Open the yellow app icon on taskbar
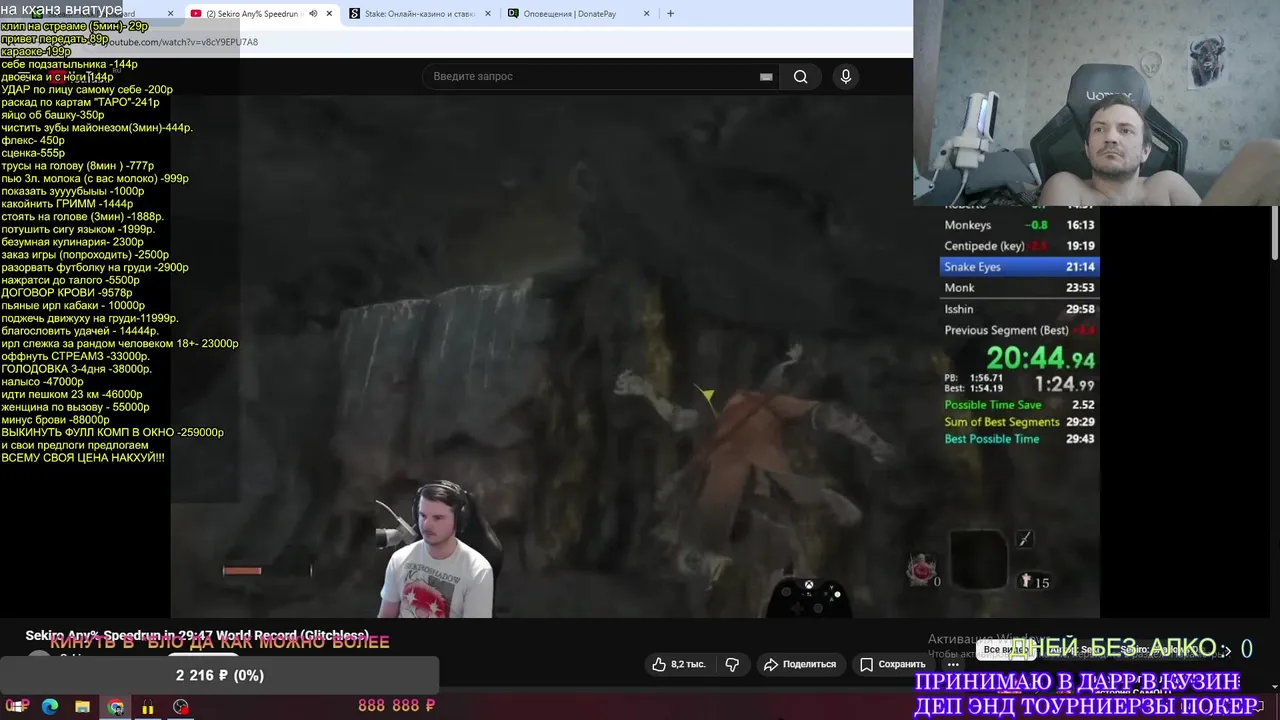Viewport: 1280px width, 720px height. 148,707
